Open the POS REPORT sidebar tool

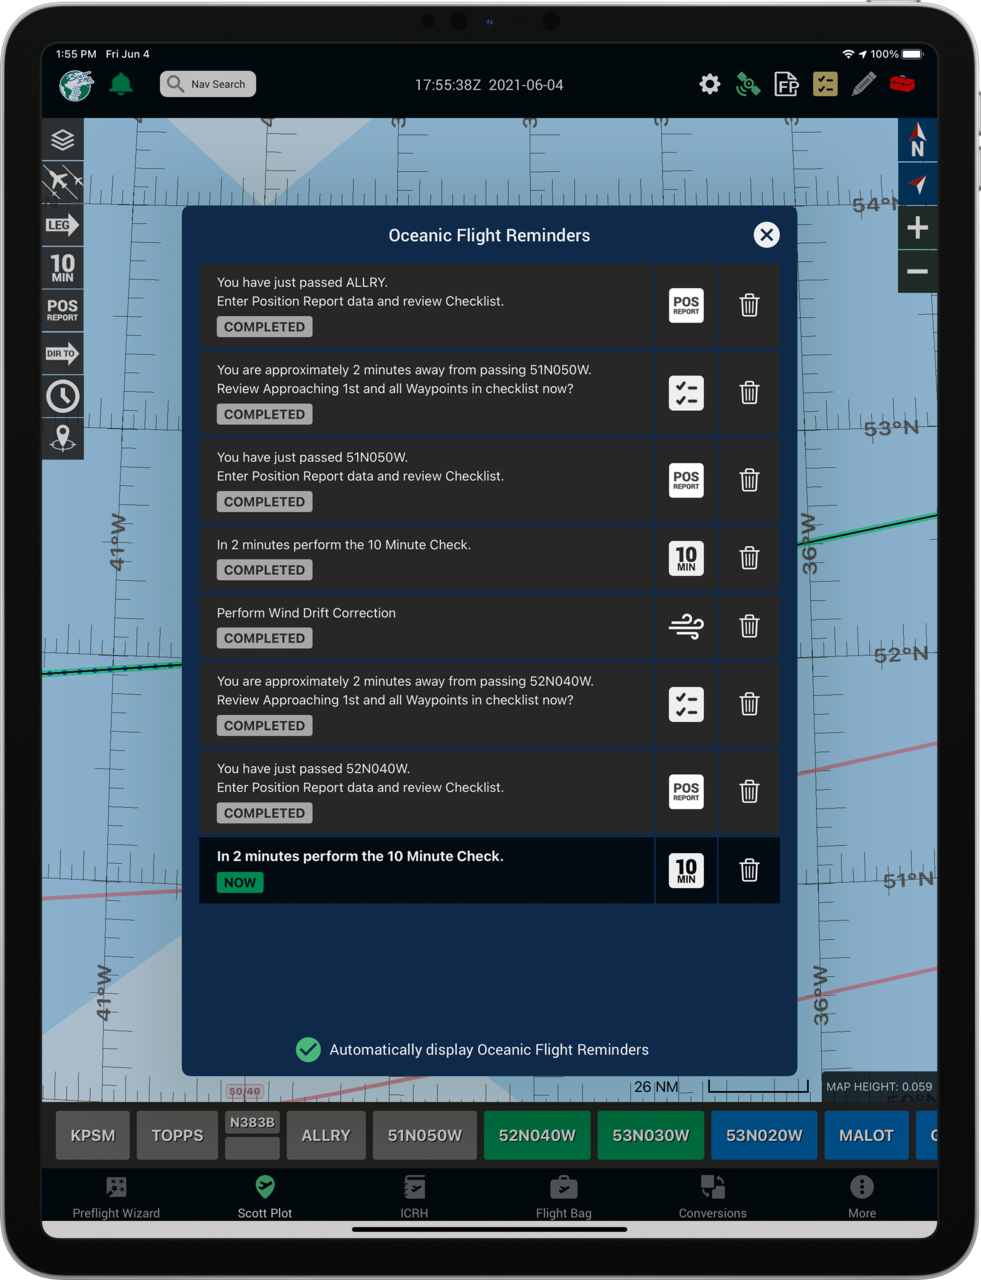[62, 310]
